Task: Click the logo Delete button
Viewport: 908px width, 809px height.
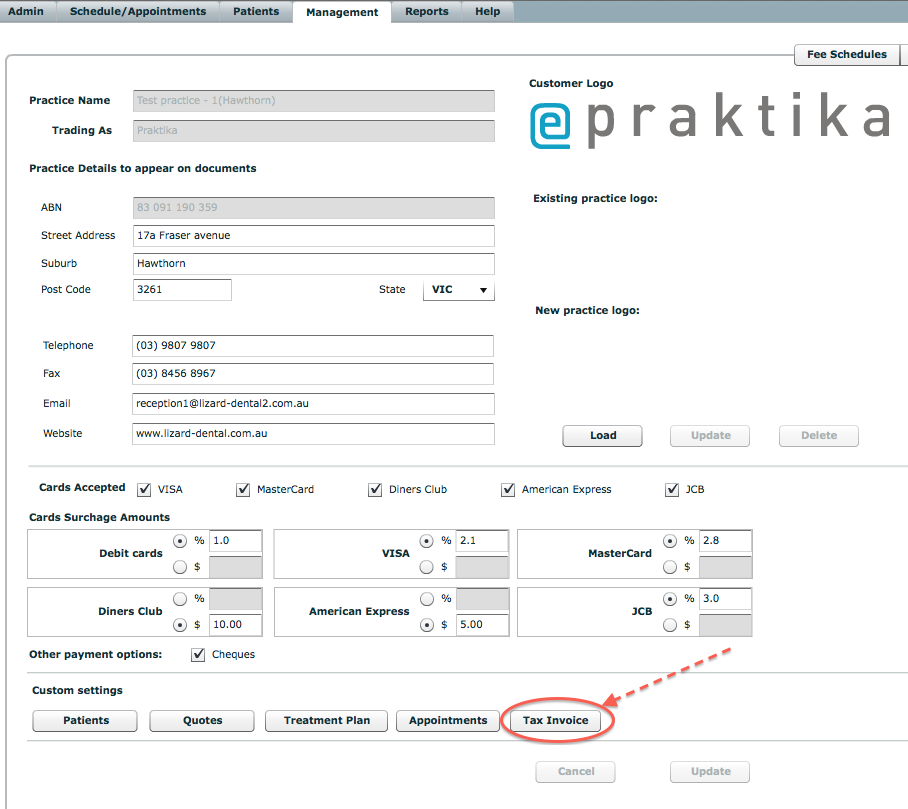Action: coord(819,435)
